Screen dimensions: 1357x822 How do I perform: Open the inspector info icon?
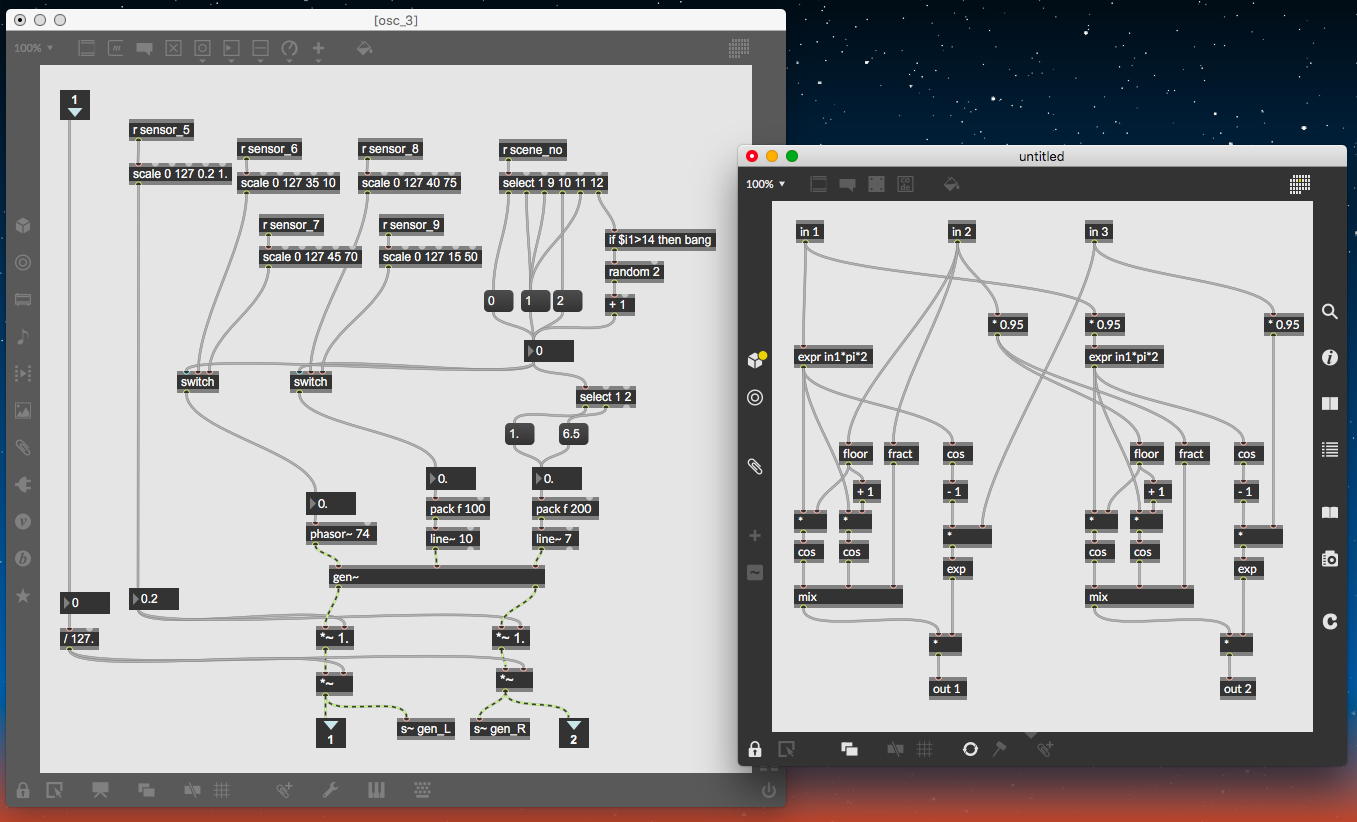[x=1330, y=358]
